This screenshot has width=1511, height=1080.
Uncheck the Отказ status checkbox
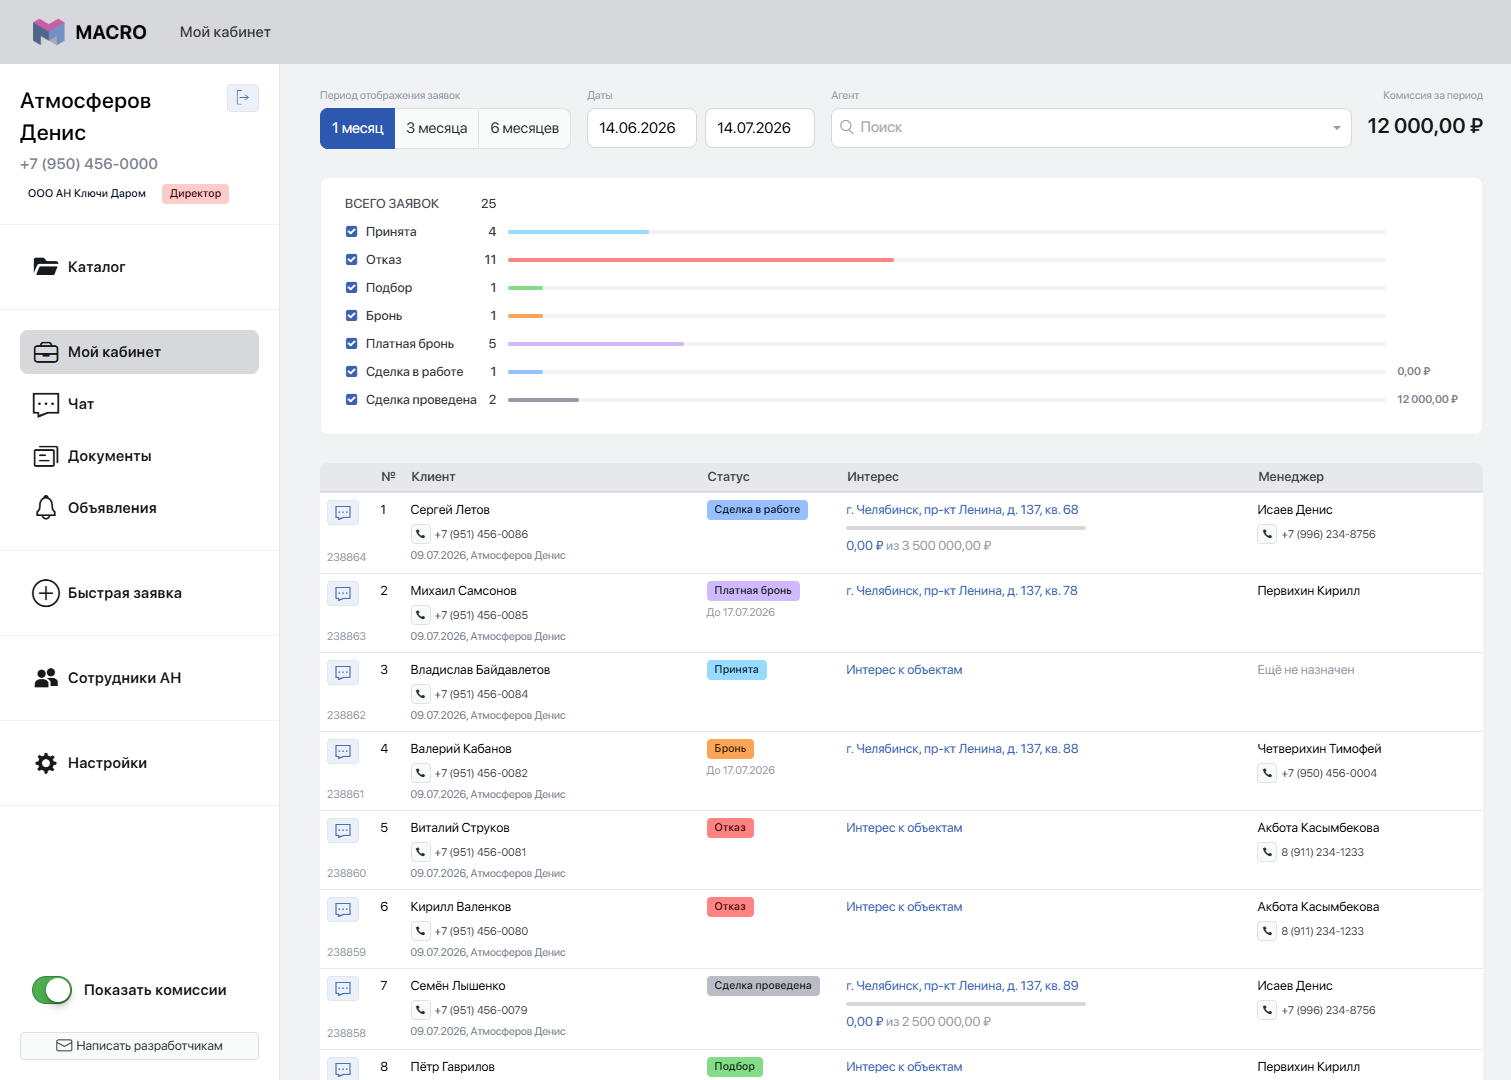(351, 259)
